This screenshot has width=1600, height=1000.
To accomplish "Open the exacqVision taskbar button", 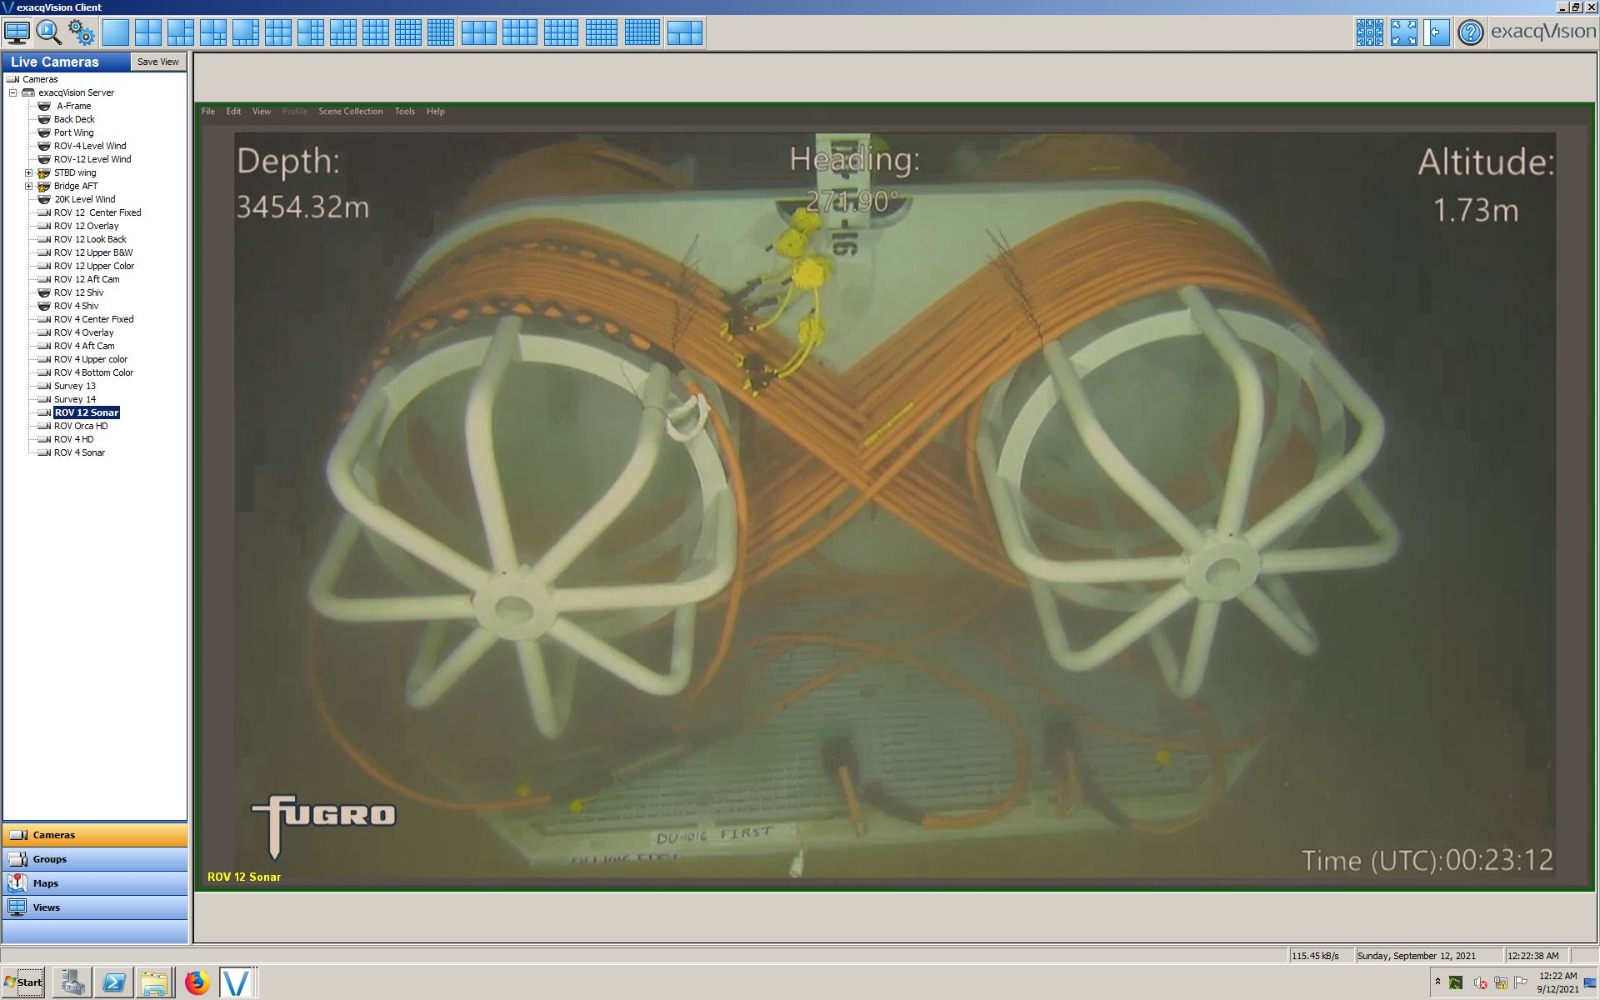I will point(236,983).
